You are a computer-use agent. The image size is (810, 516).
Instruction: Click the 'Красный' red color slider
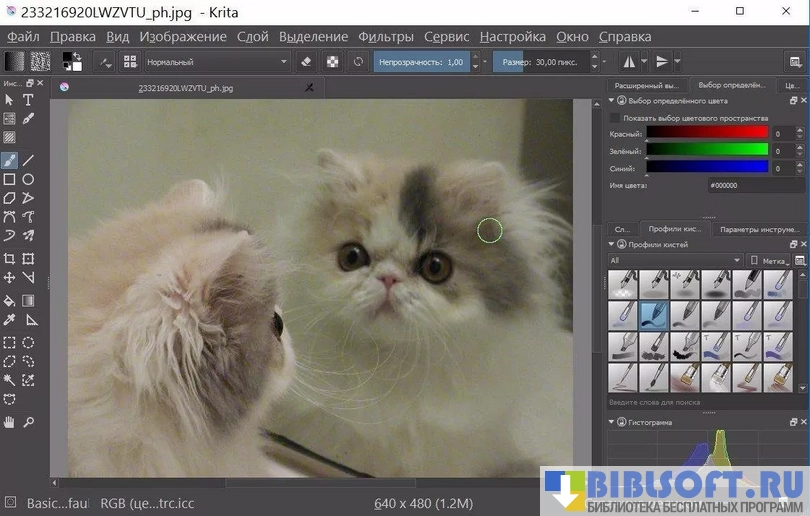[x=707, y=132]
